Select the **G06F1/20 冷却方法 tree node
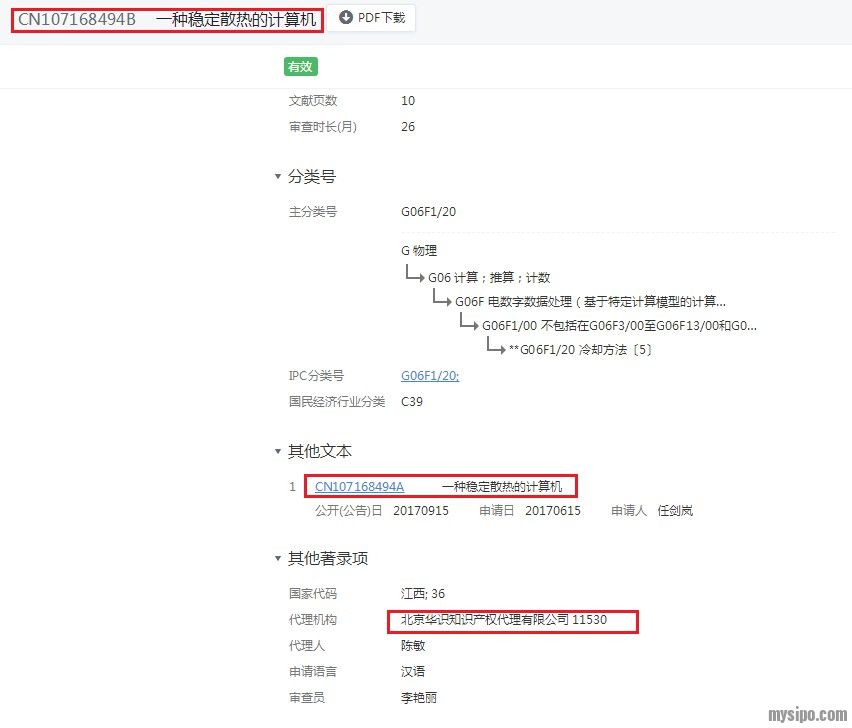The image size is (852, 728). point(580,350)
